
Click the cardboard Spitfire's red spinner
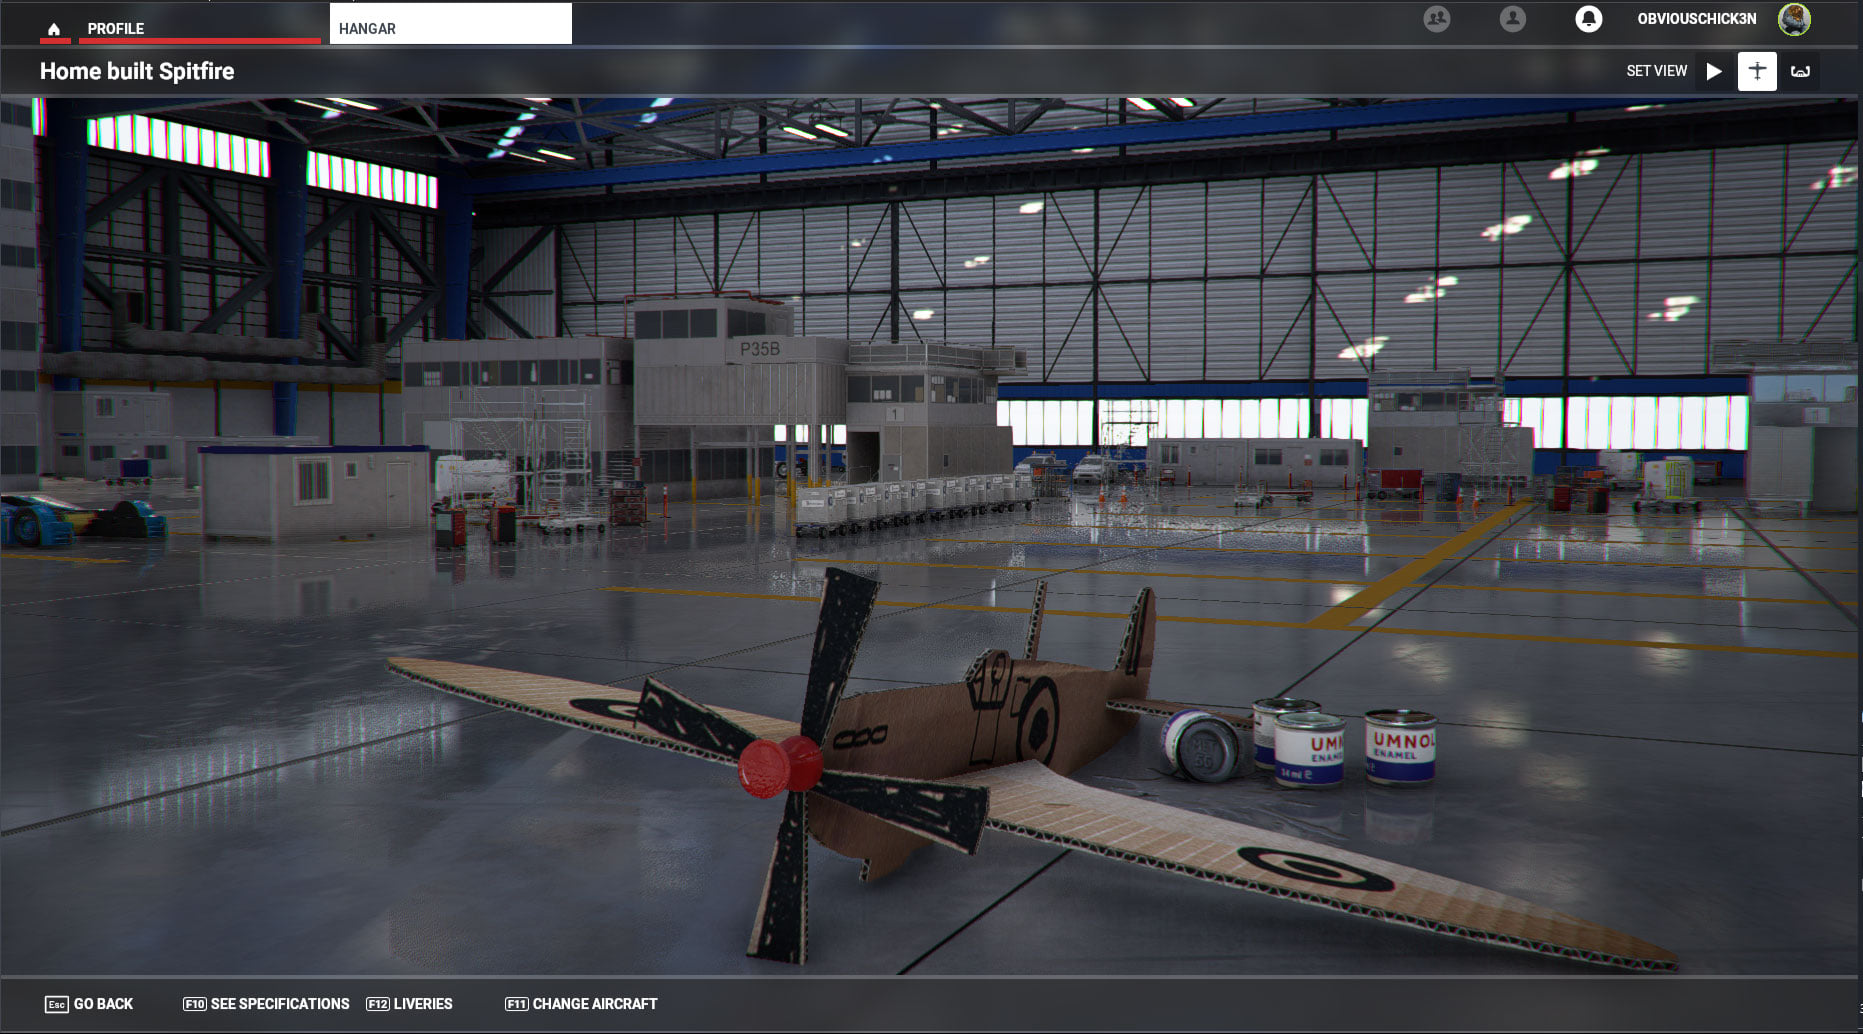(x=779, y=767)
